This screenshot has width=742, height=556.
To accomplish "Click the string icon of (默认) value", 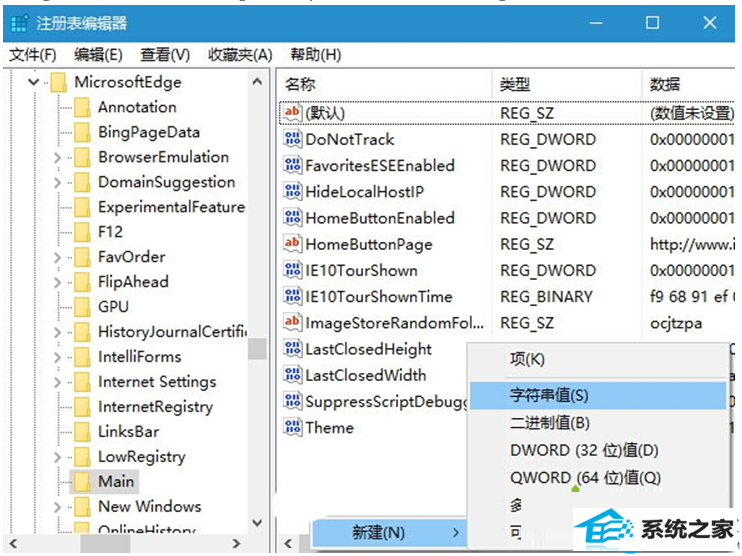I will coord(292,113).
